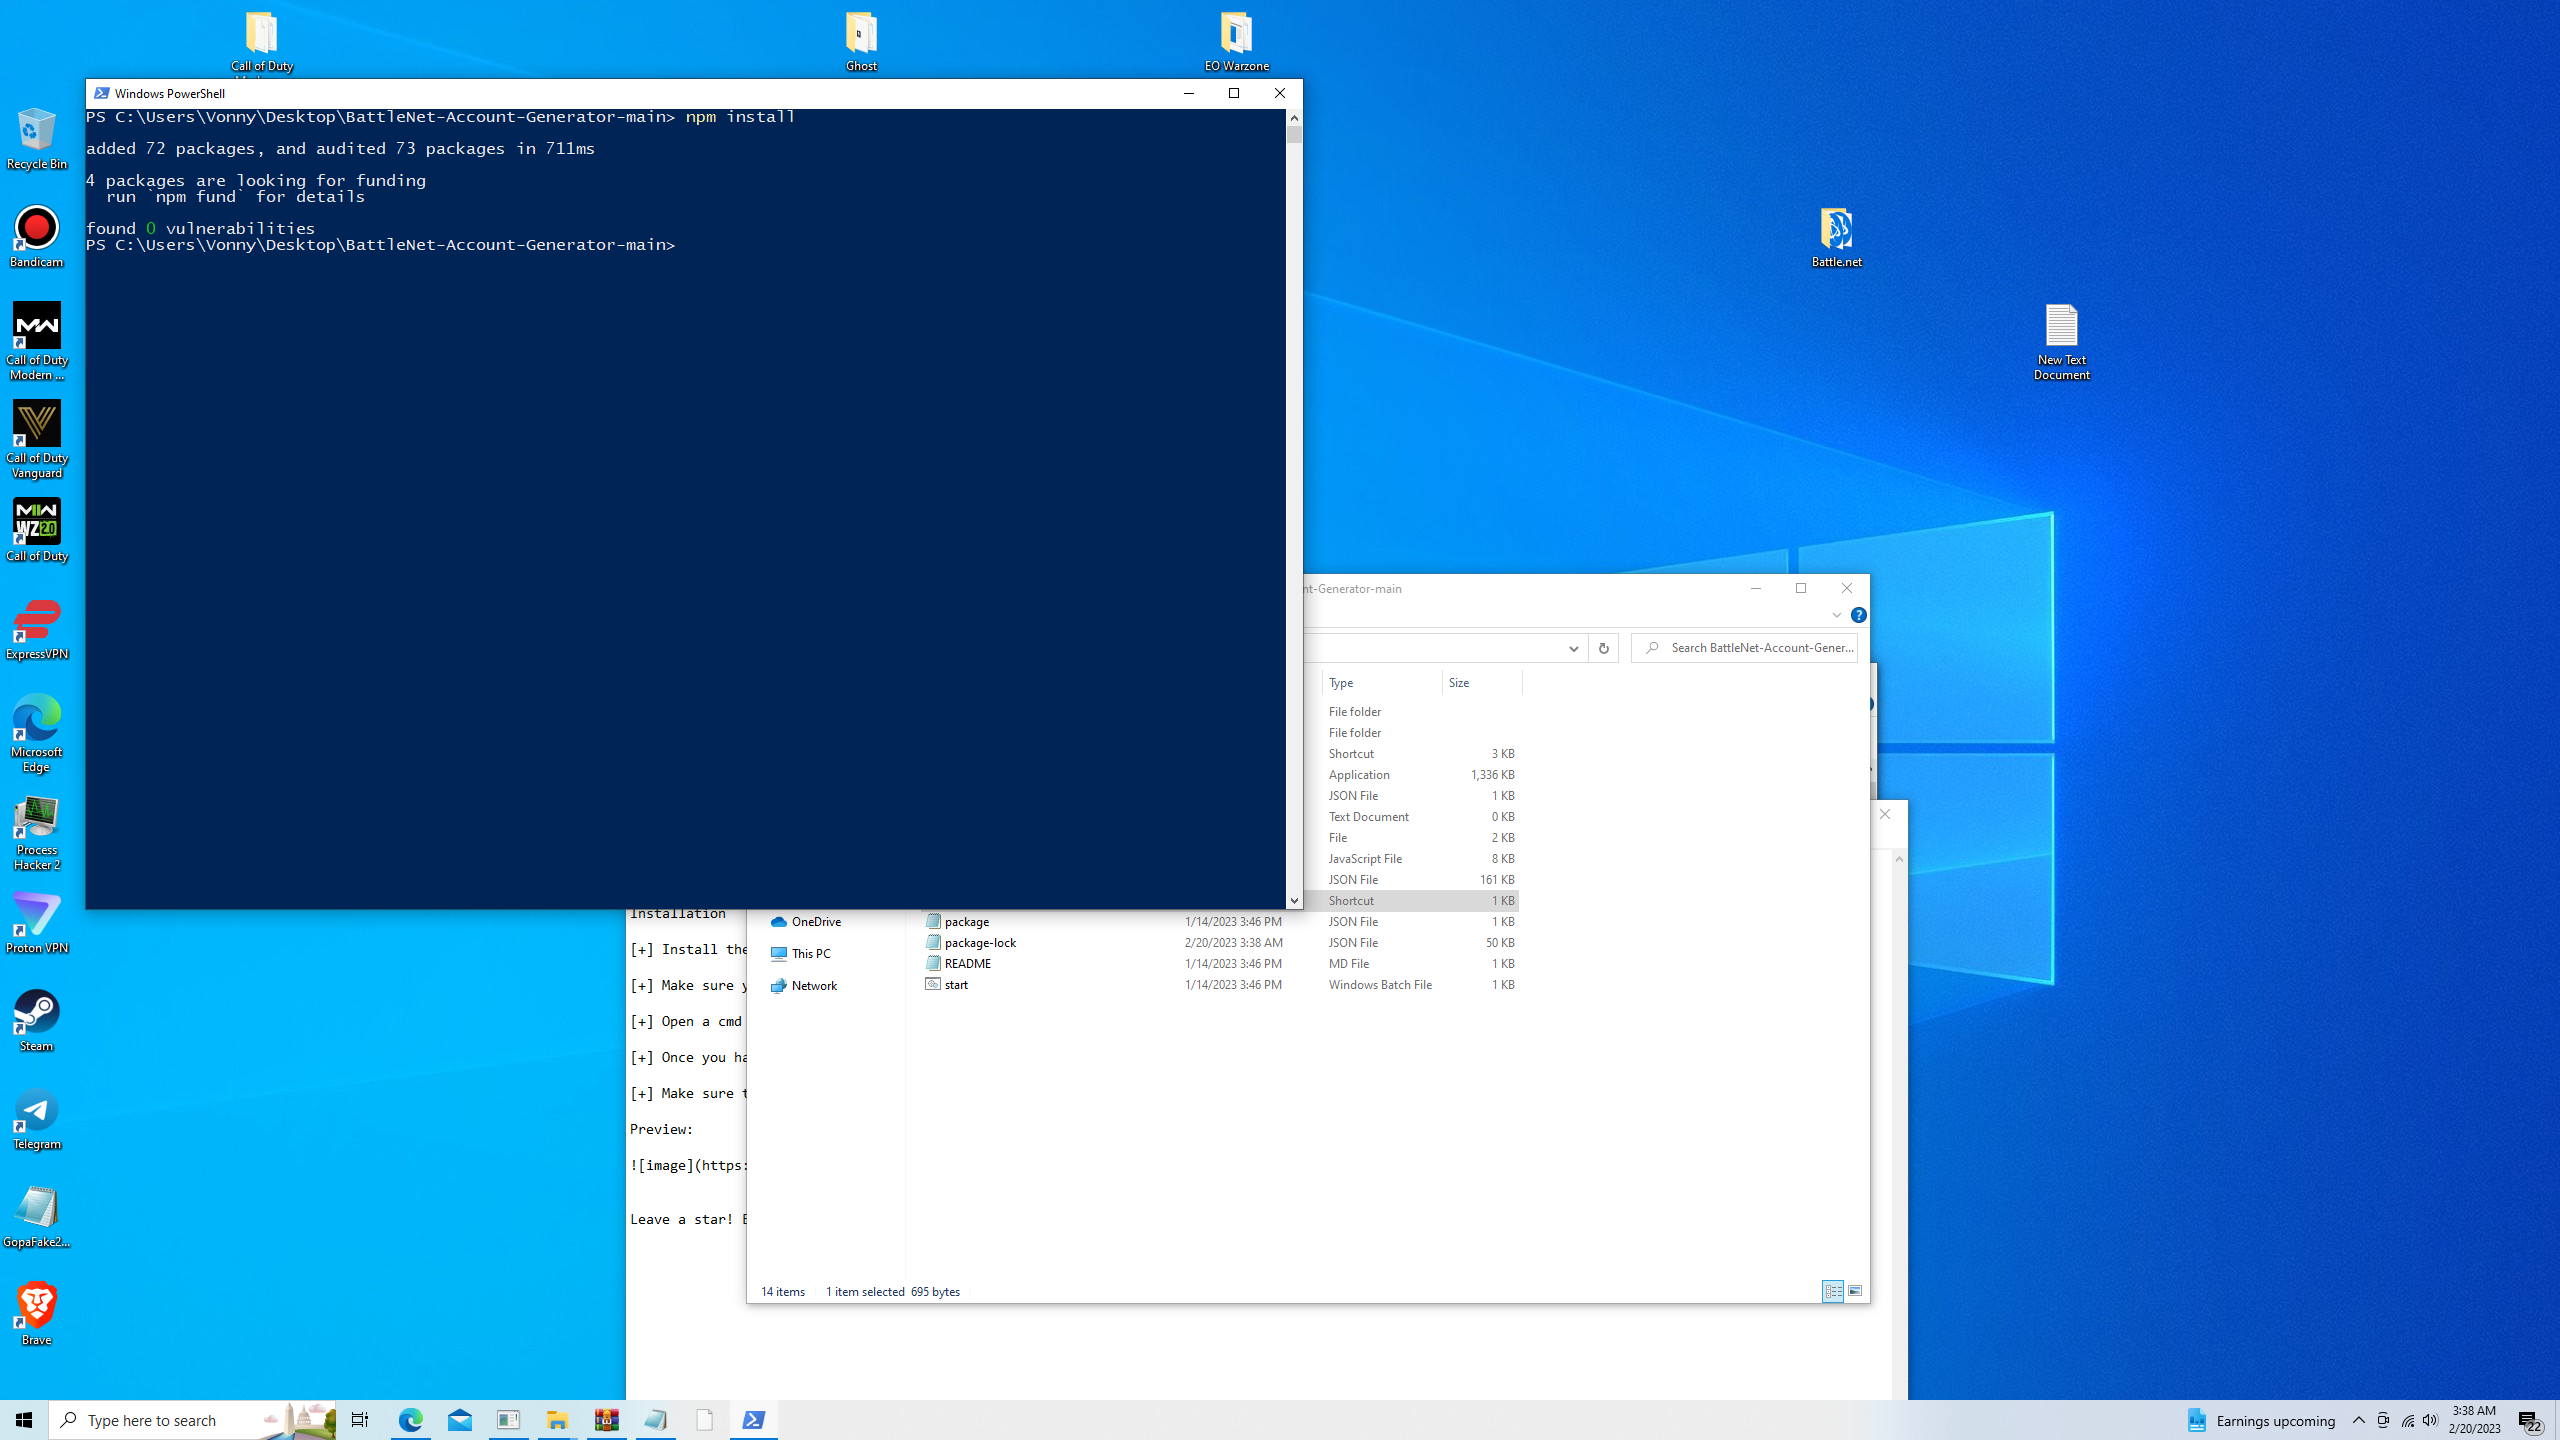The width and height of the screenshot is (2560, 1440).
Task: Collapse the ribbon using the chevron
Action: click(x=1836, y=615)
